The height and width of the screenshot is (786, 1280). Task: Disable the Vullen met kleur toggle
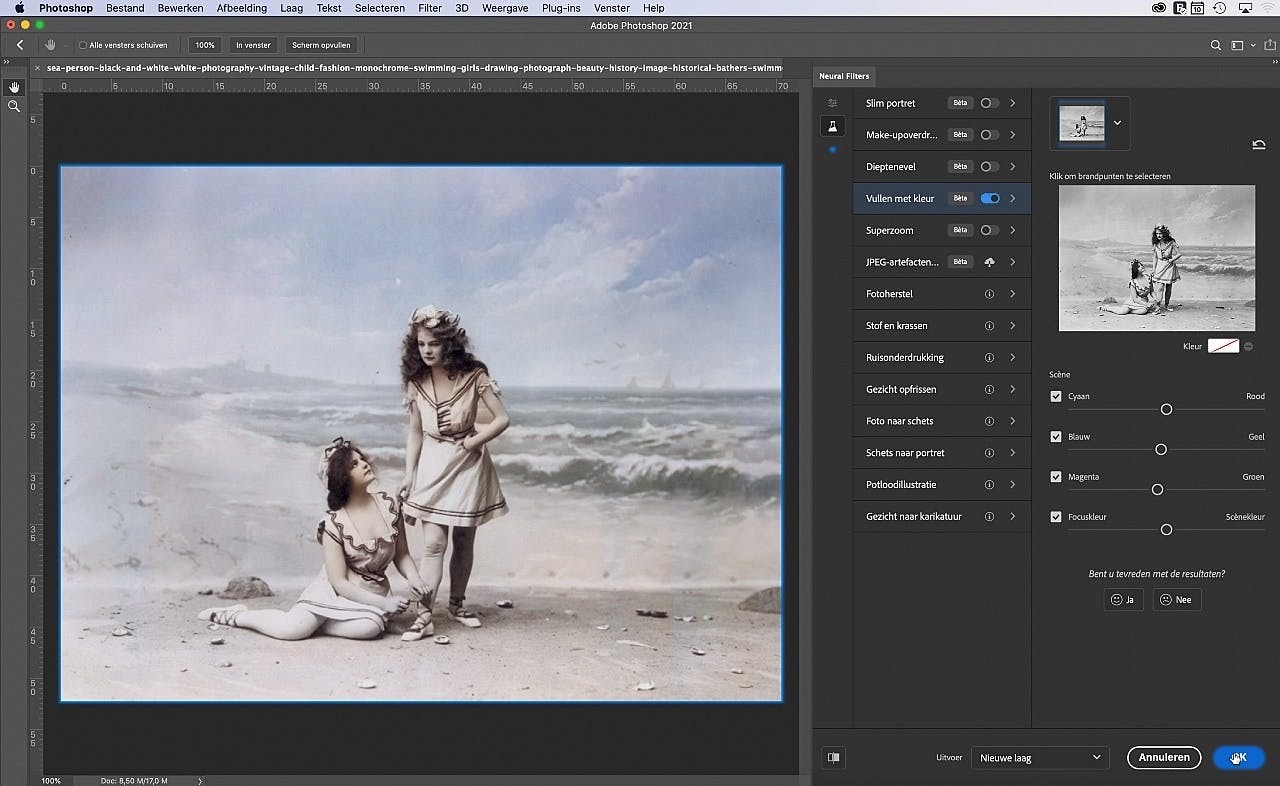[x=990, y=198]
